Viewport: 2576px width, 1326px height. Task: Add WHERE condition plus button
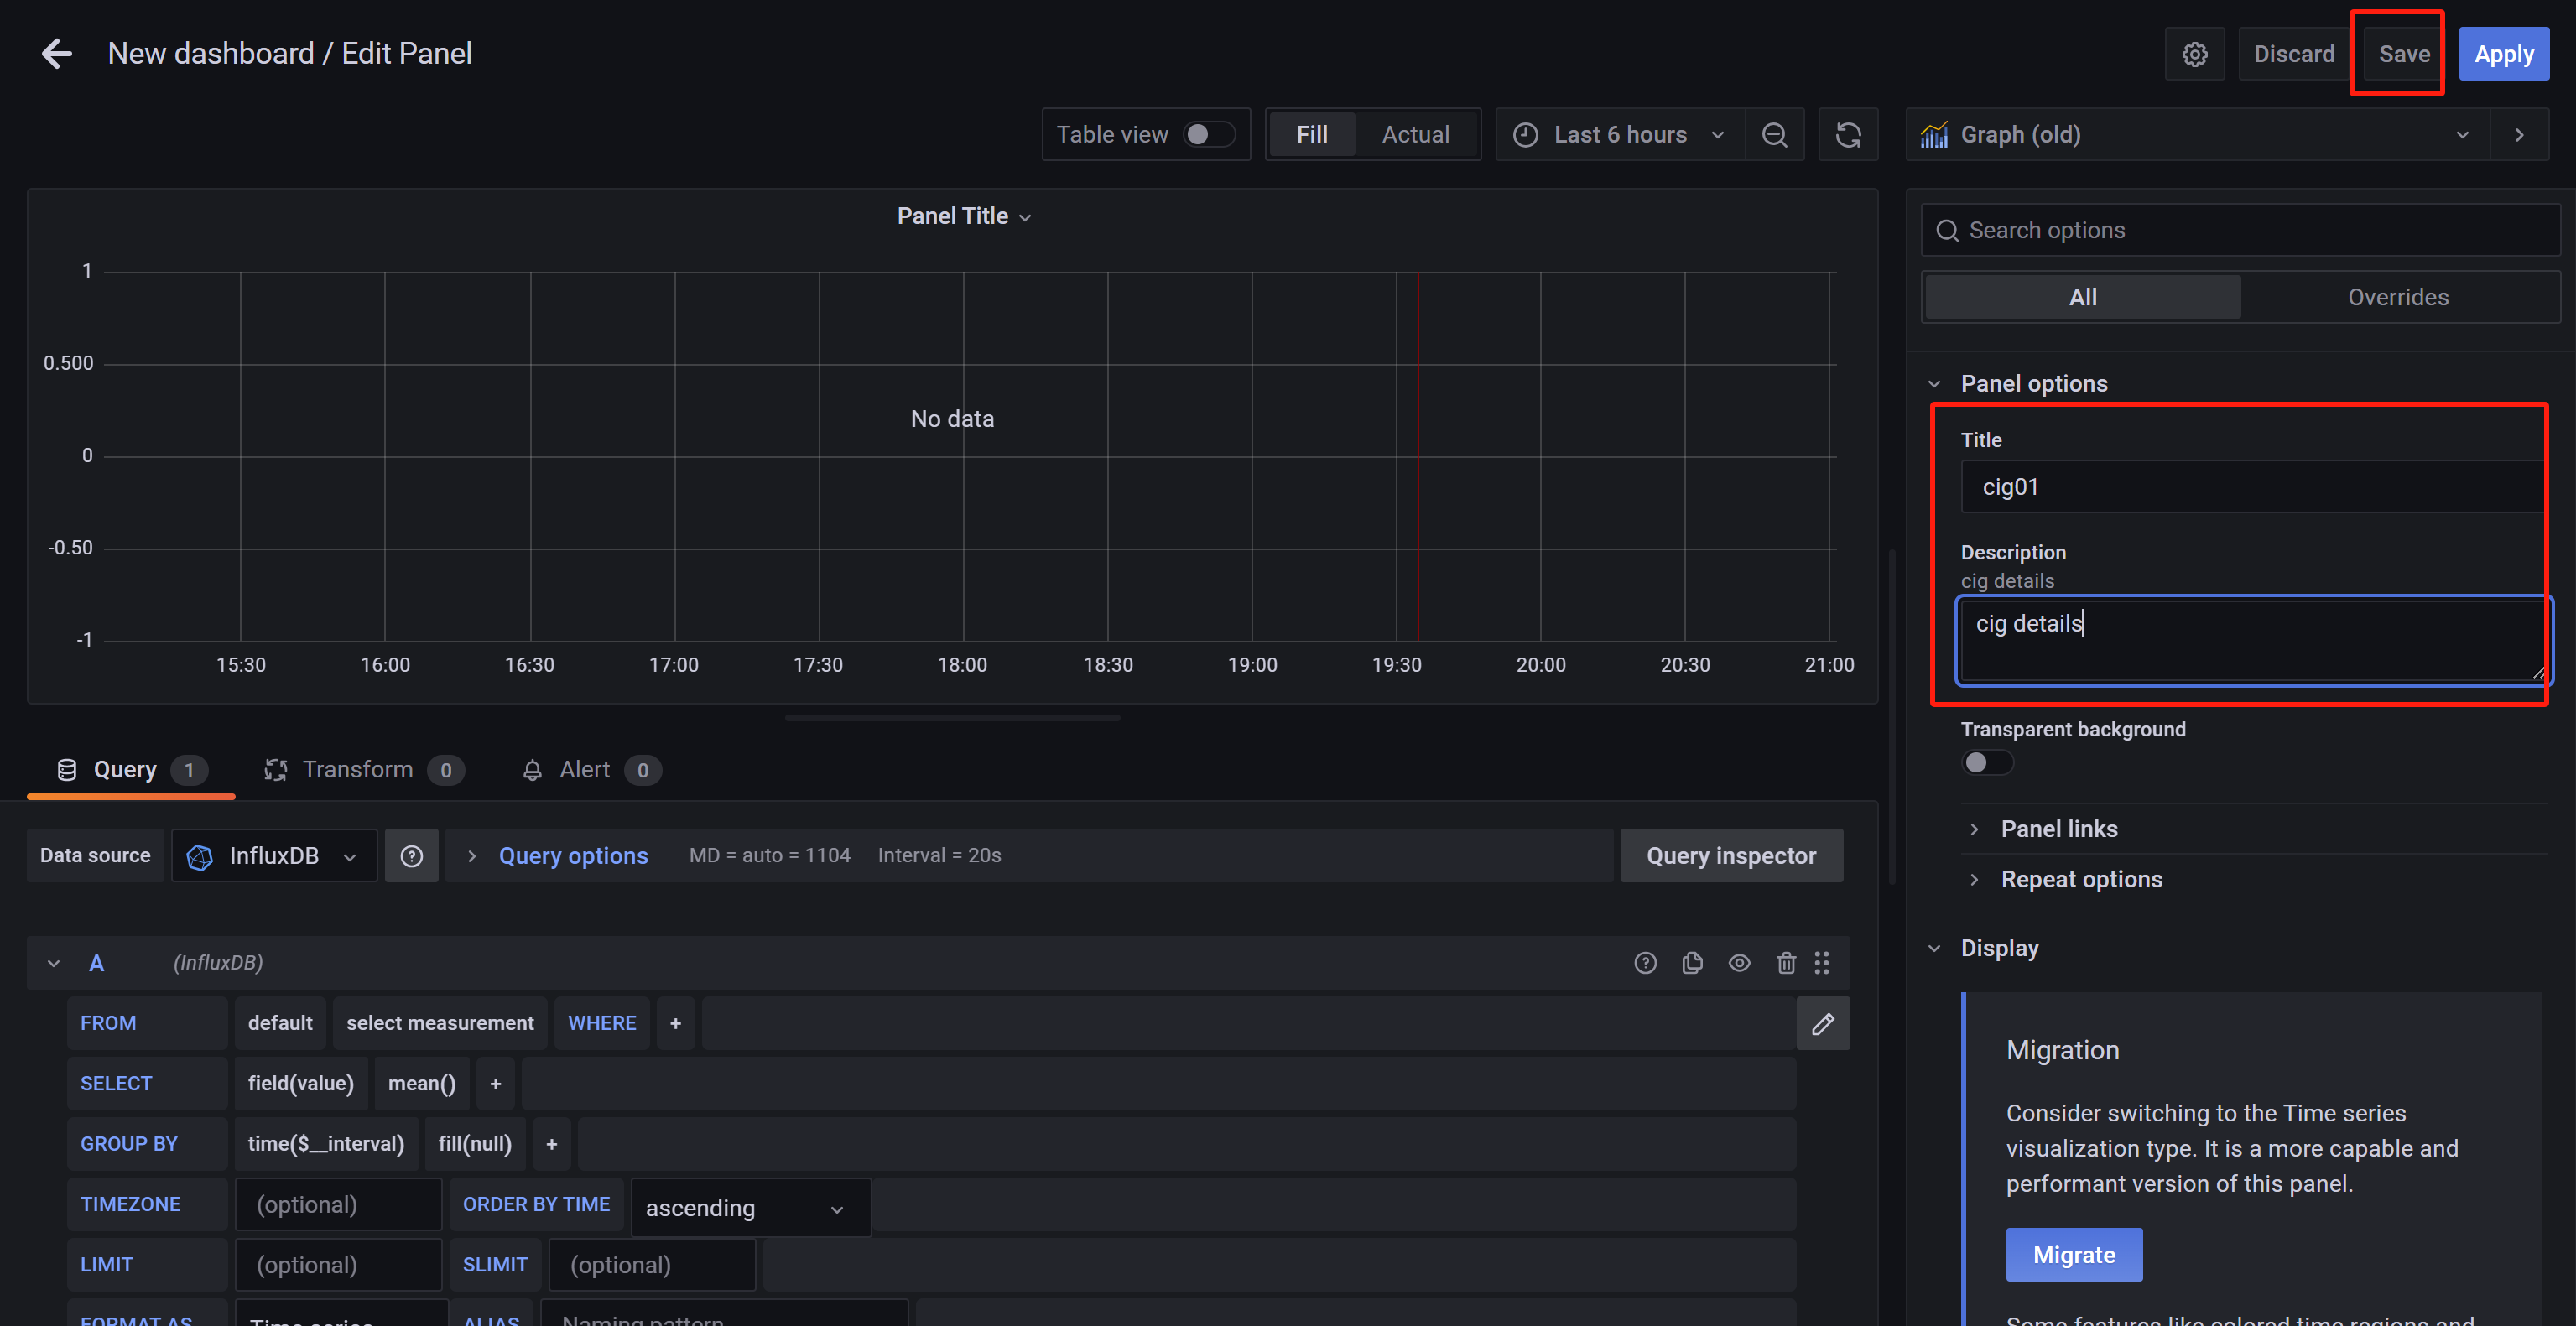675,1023
